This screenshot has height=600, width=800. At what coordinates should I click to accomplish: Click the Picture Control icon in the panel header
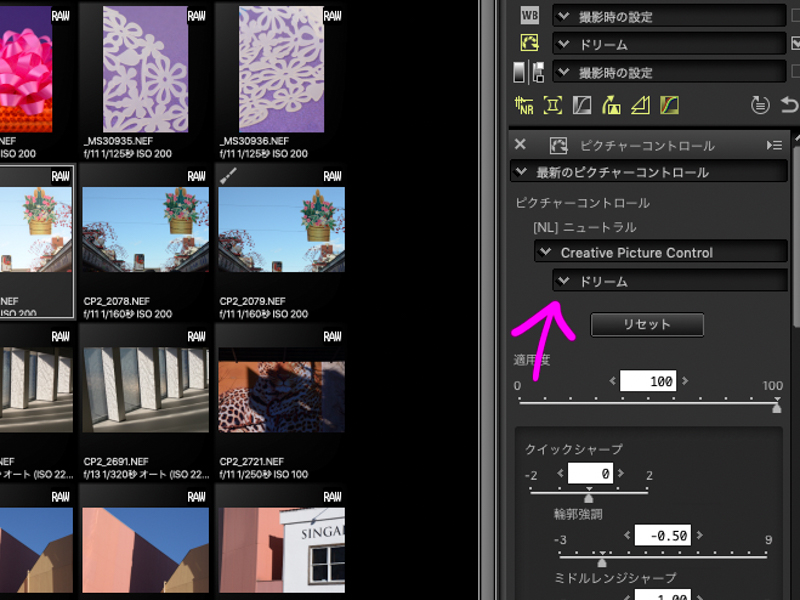[x=558, y=145]
